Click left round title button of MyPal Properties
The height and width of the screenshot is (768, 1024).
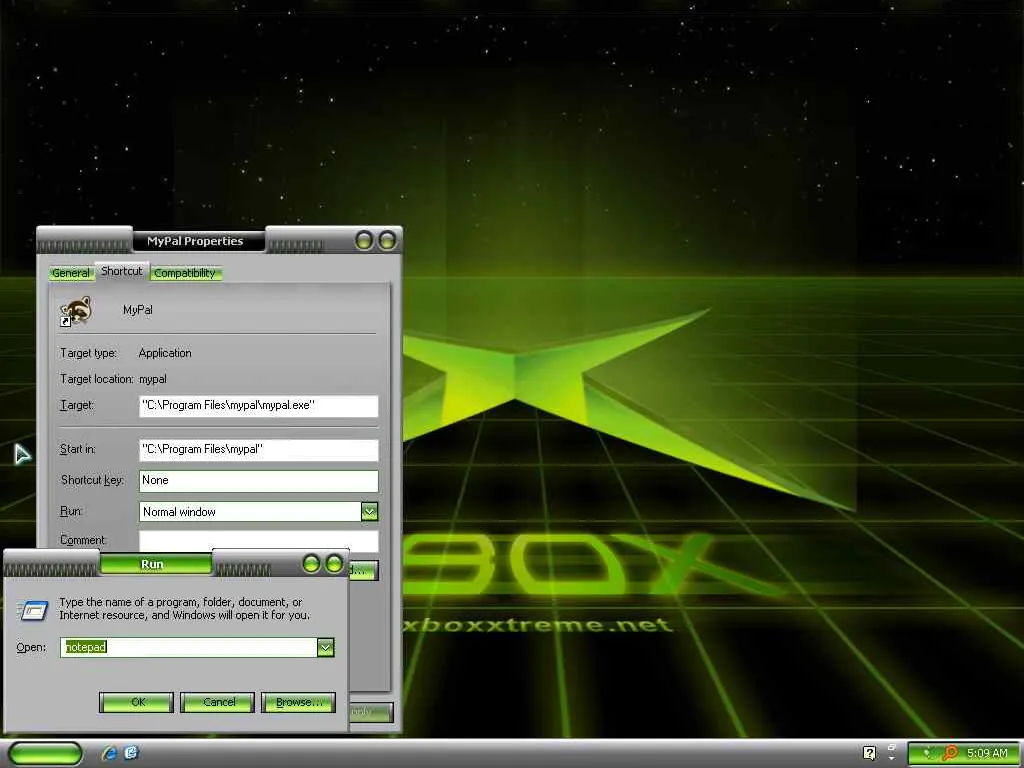point(364,240)
